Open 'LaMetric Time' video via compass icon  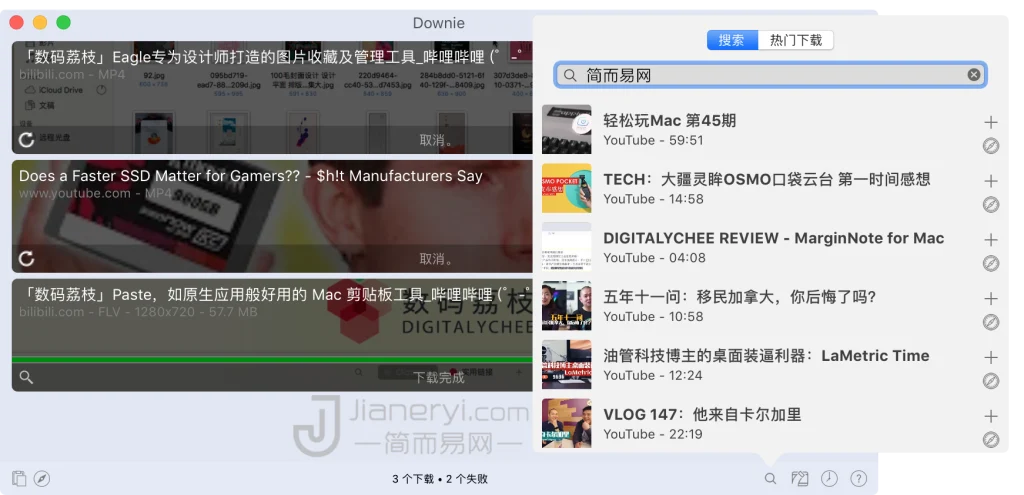click(991, 381)
